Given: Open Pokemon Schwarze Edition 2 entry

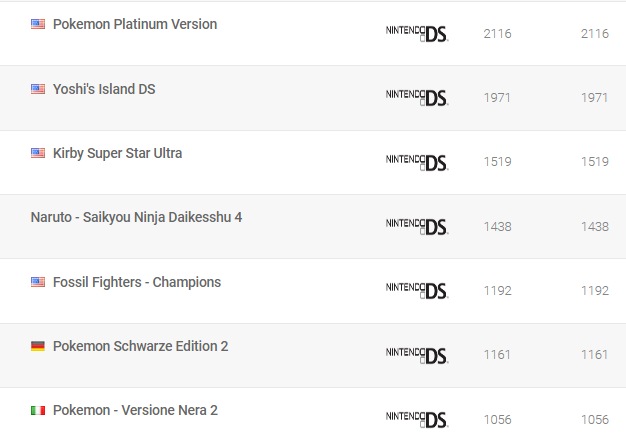Looking at the screenshot, I should pyautogui.click(x=140, y=346).
